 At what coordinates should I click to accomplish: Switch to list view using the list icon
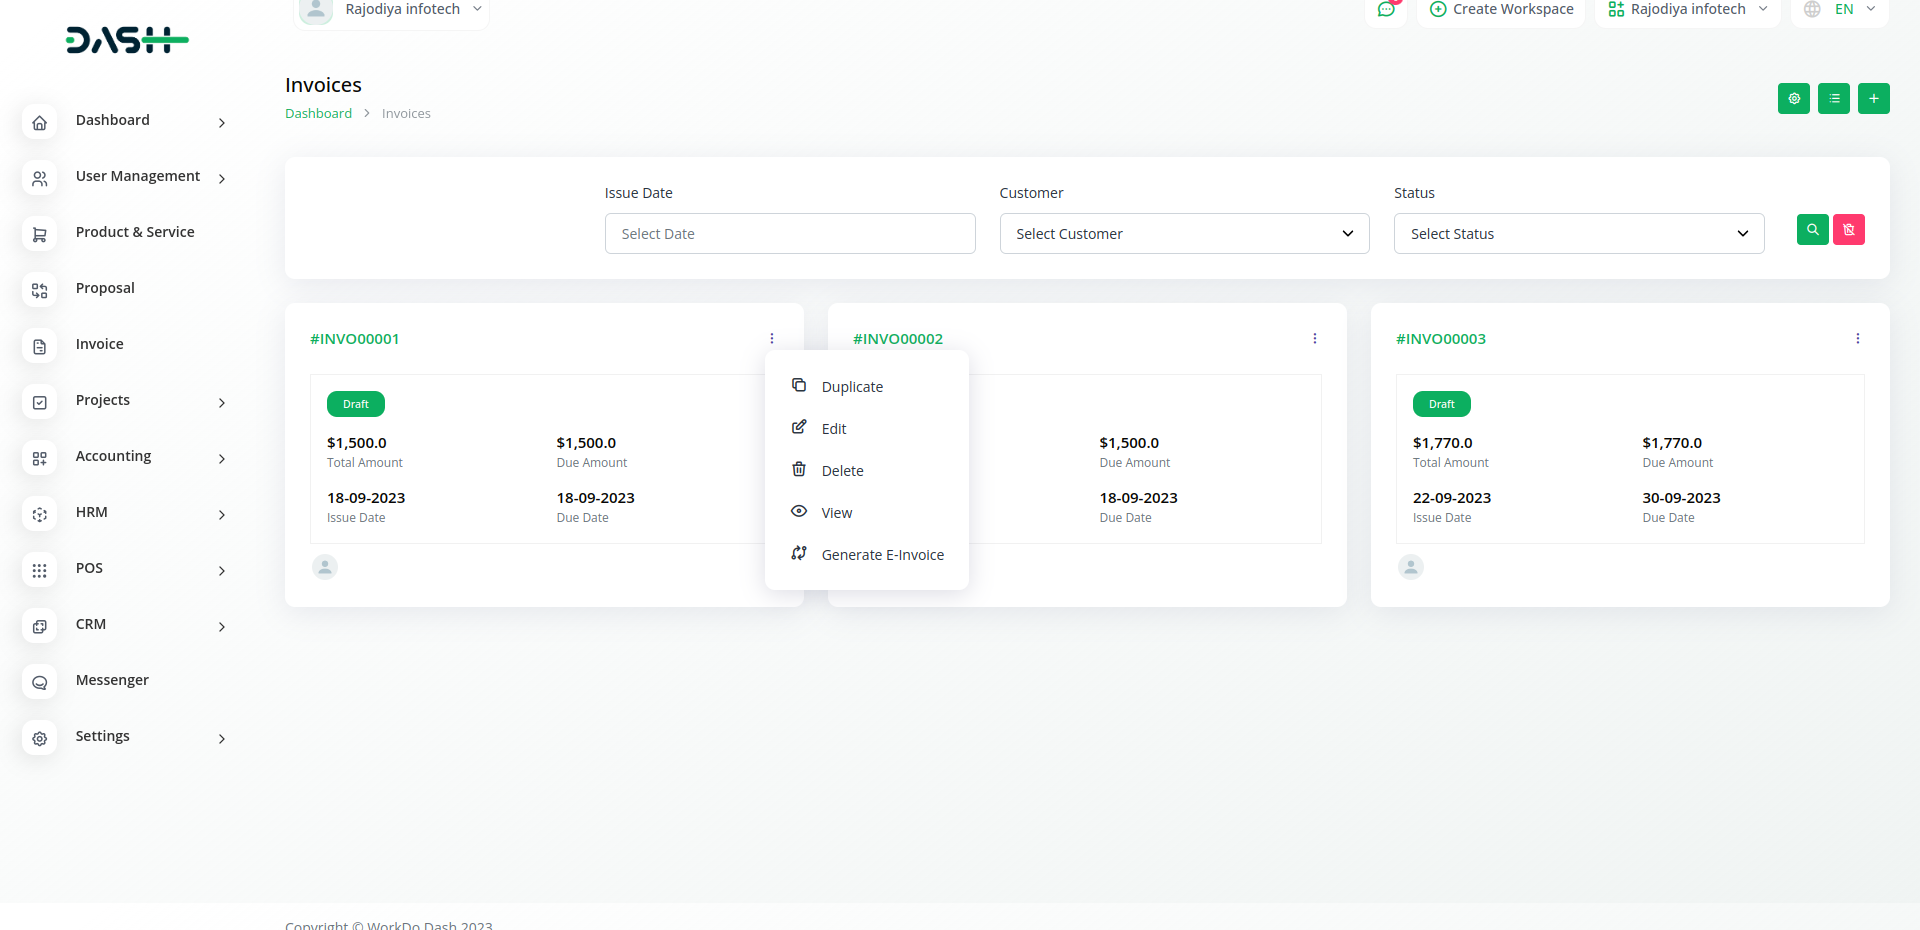point(1833,99)
